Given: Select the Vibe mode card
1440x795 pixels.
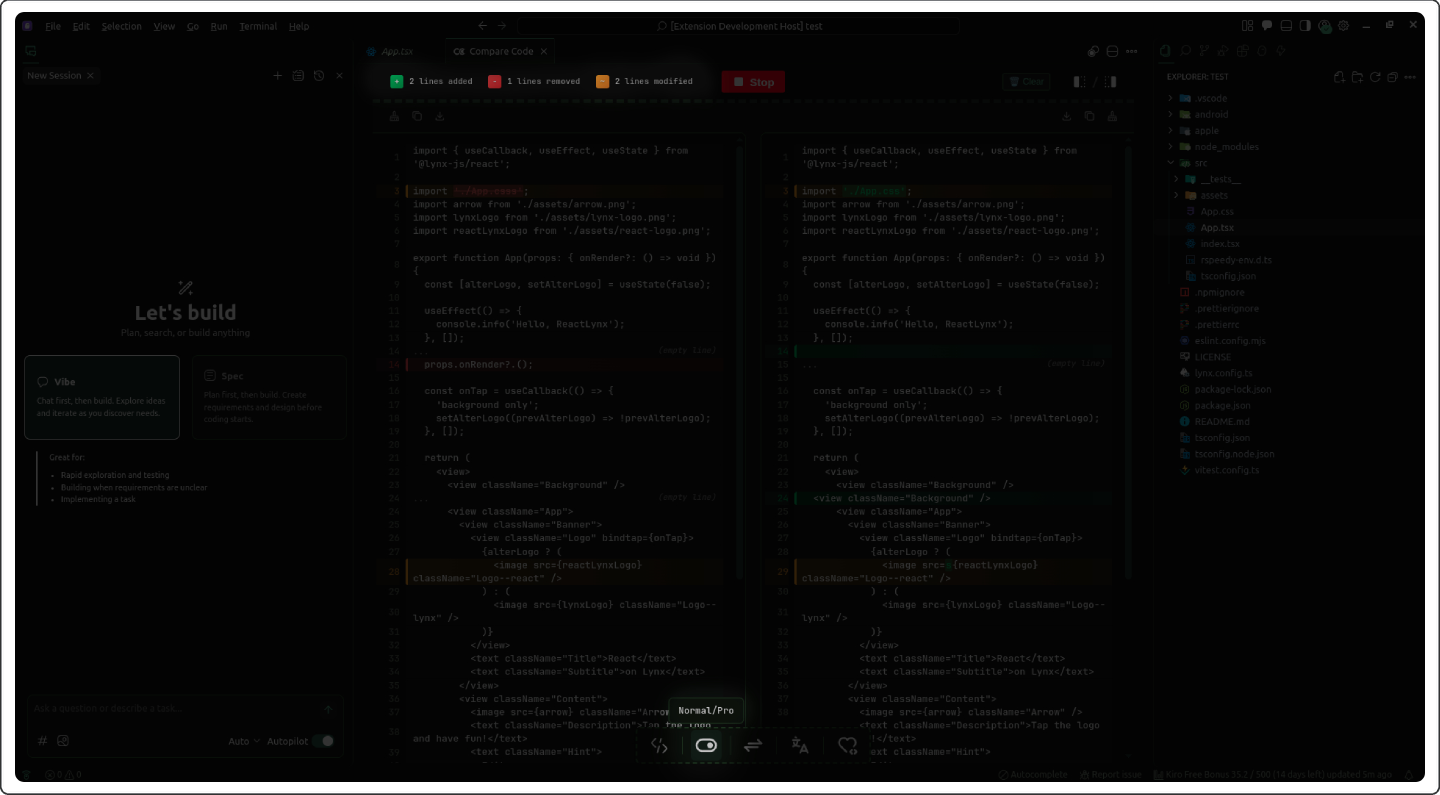Looking at the screenshot, I should point(102,397).
